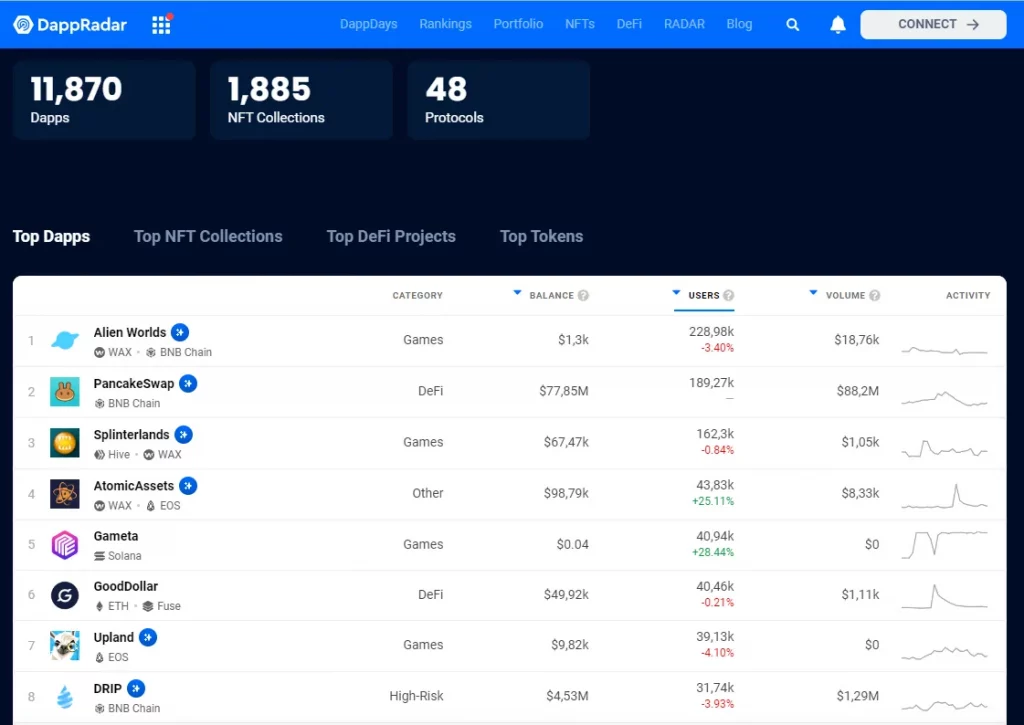The height and width of the screenshot is (725, 1024).
Task: Click the Gameta purple cube icon
Action: click(x=65, y=545)
